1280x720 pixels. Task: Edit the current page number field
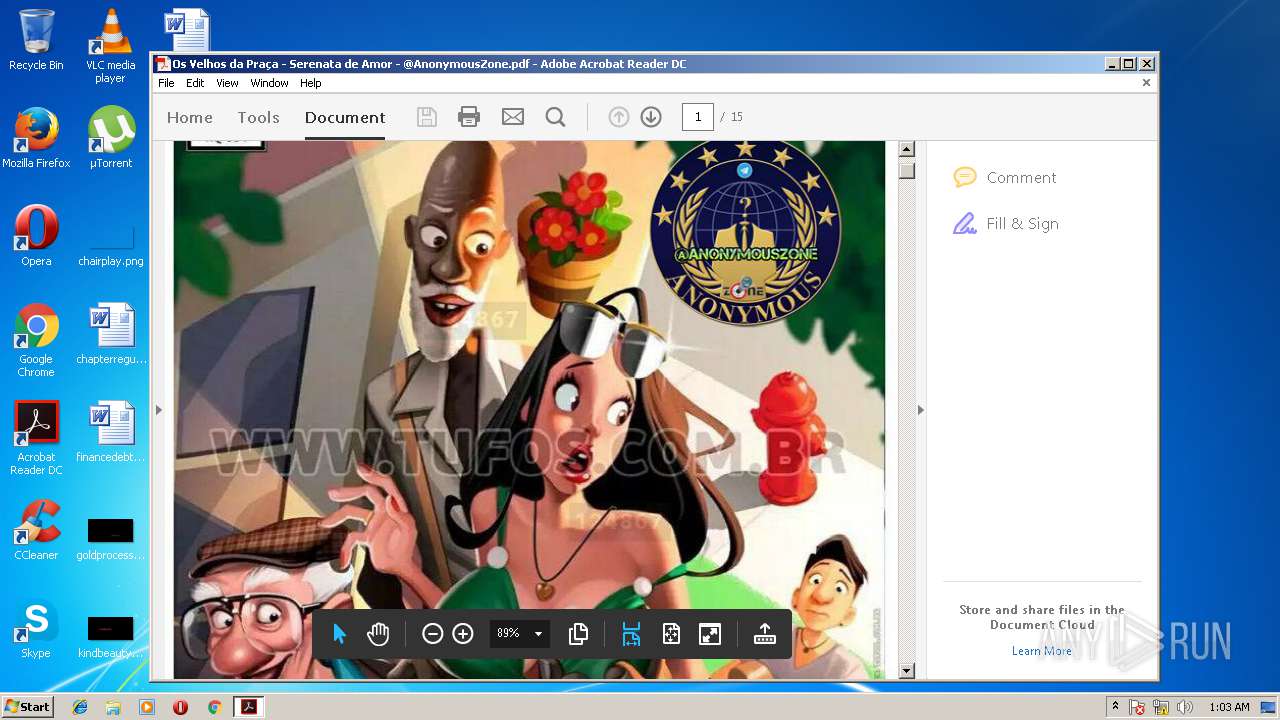tap(698, 117)
